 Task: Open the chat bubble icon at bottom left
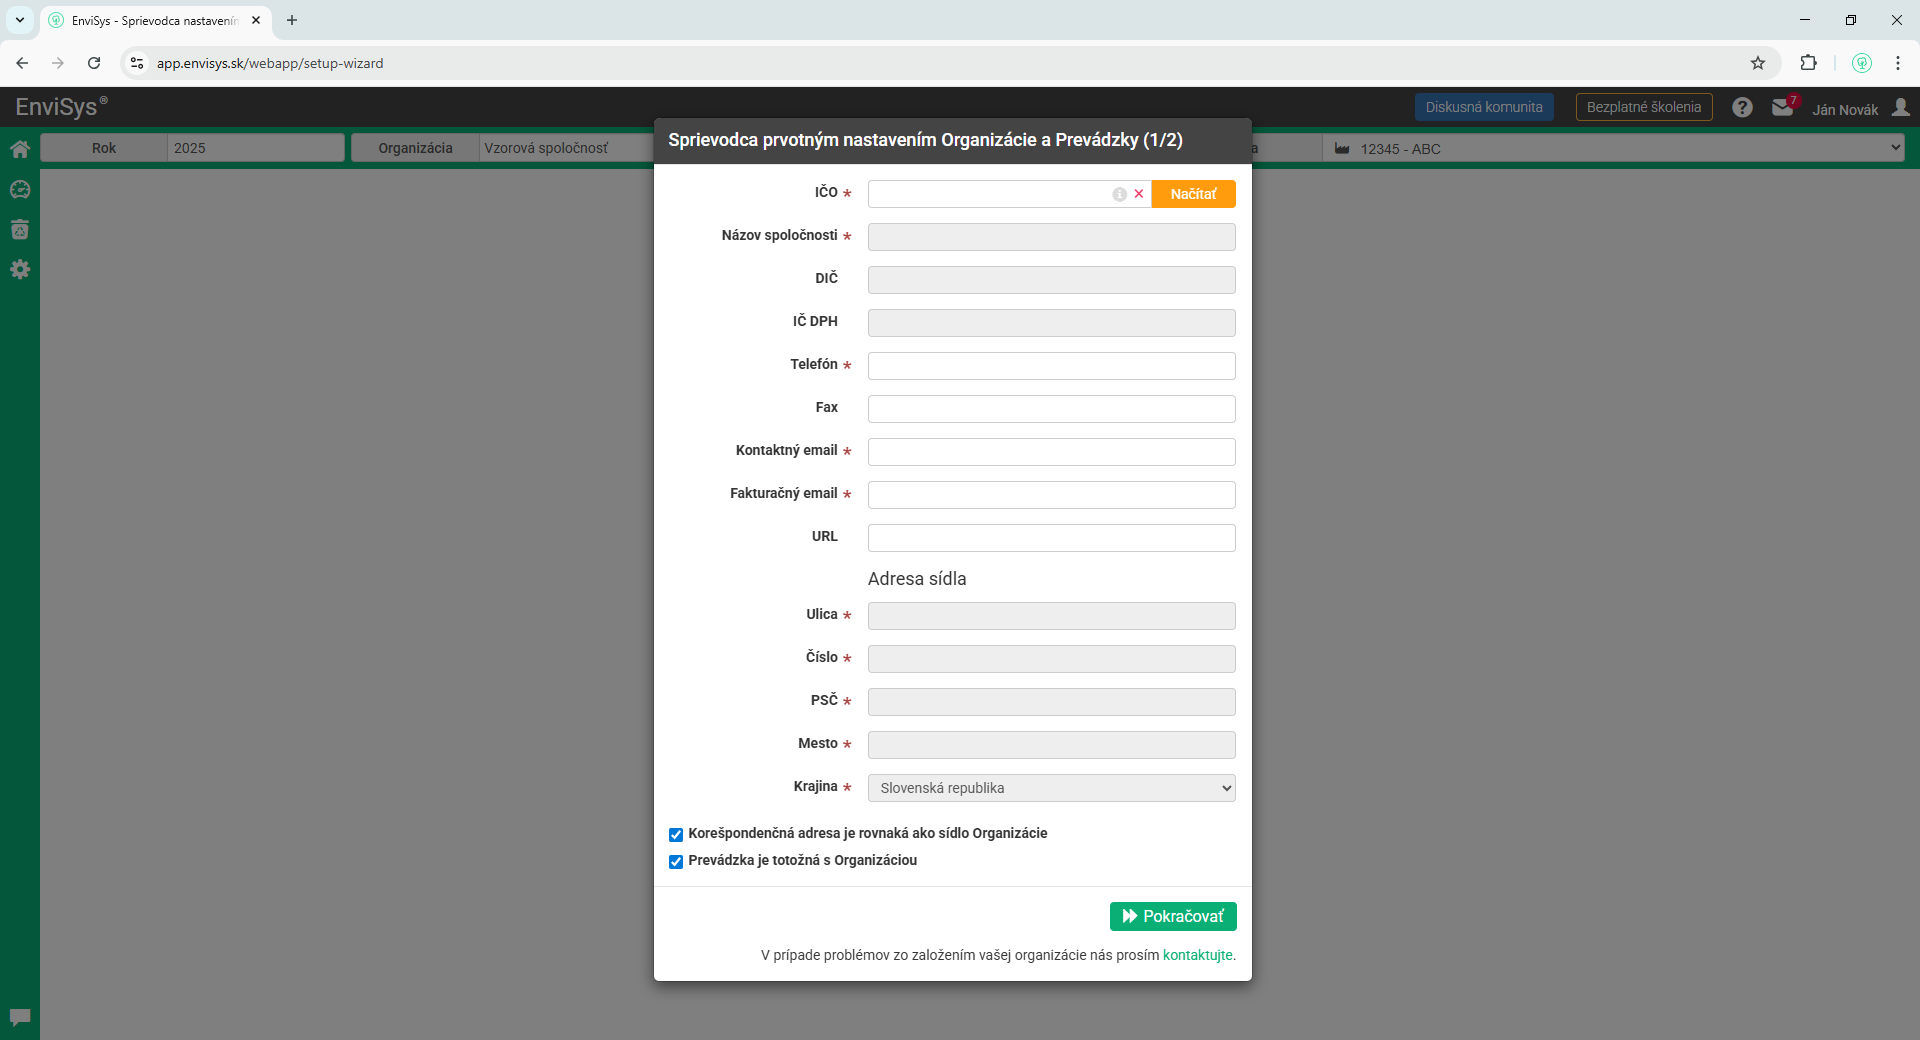[x=20, y=1017]
